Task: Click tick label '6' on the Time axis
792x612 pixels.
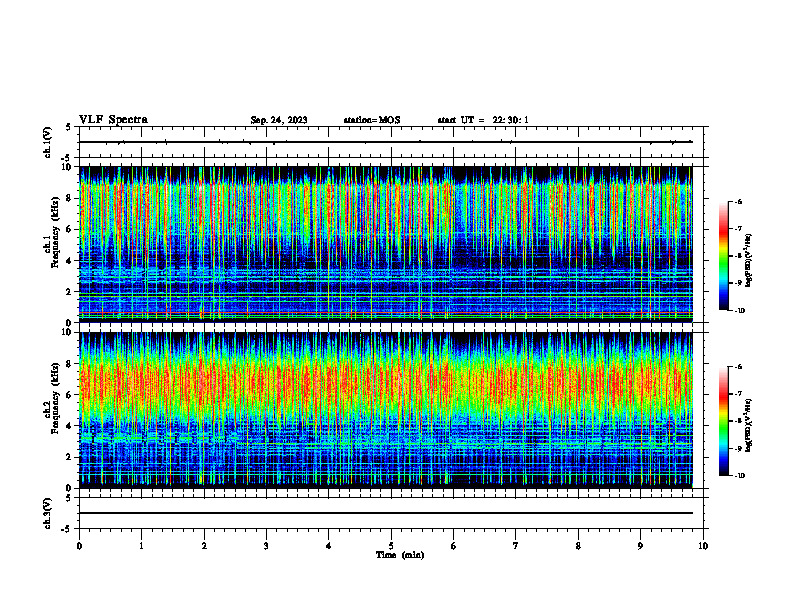Action: (x=454, y=546)
